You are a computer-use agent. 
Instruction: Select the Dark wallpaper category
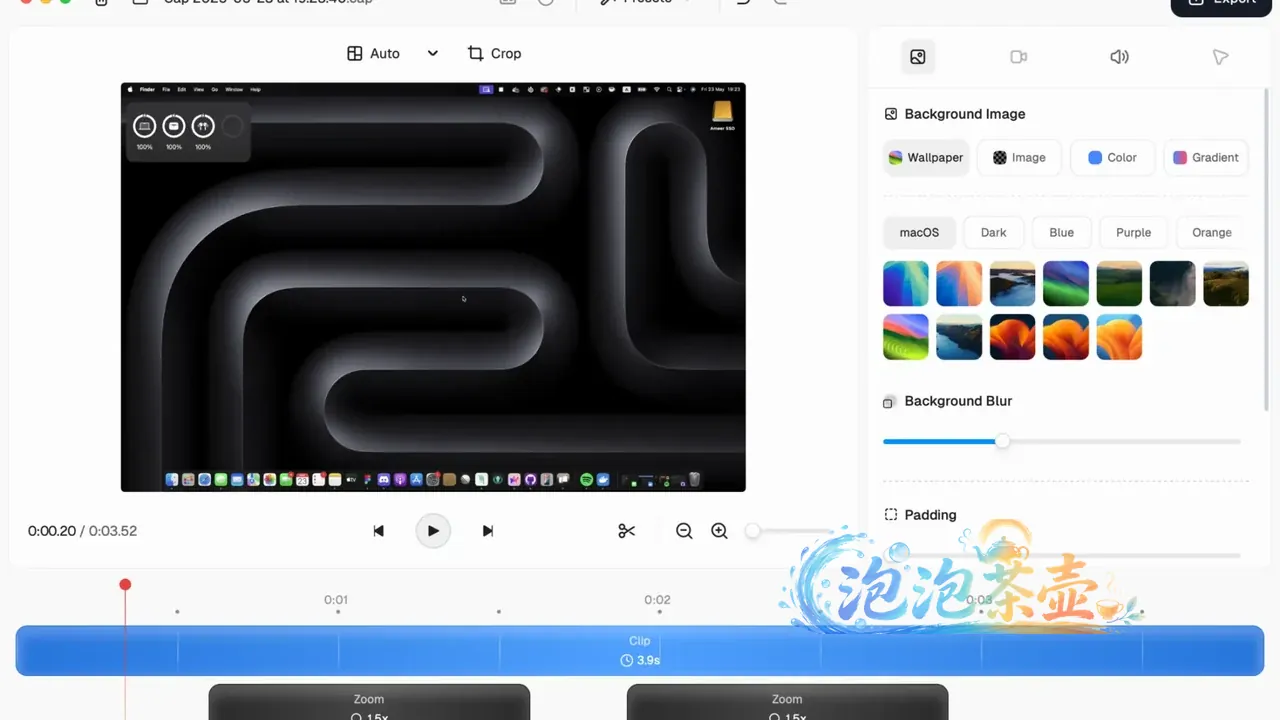pos(993,232)
